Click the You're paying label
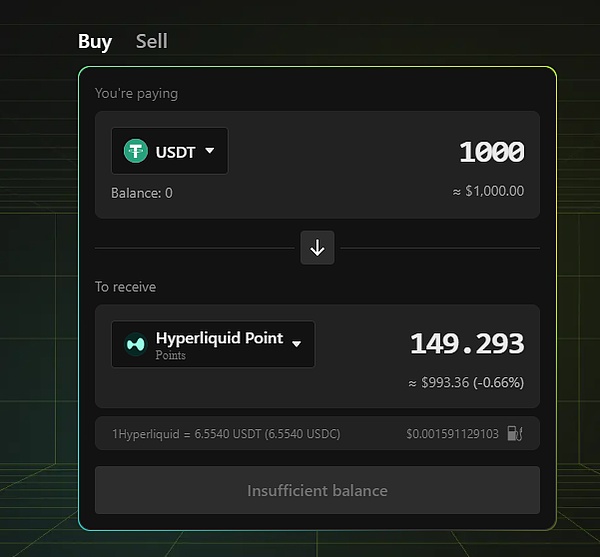 [x=136, y=94]
